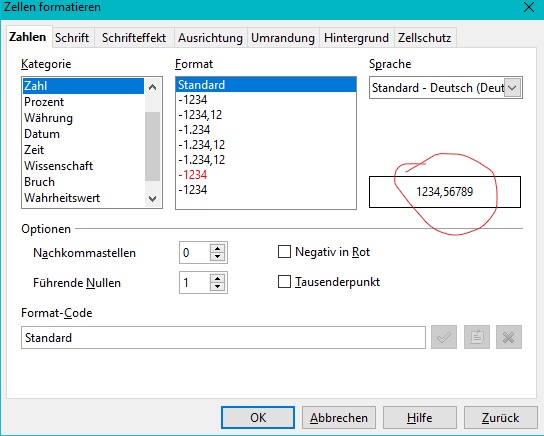Close the Zellen formatieren dialog

(529, 7)
